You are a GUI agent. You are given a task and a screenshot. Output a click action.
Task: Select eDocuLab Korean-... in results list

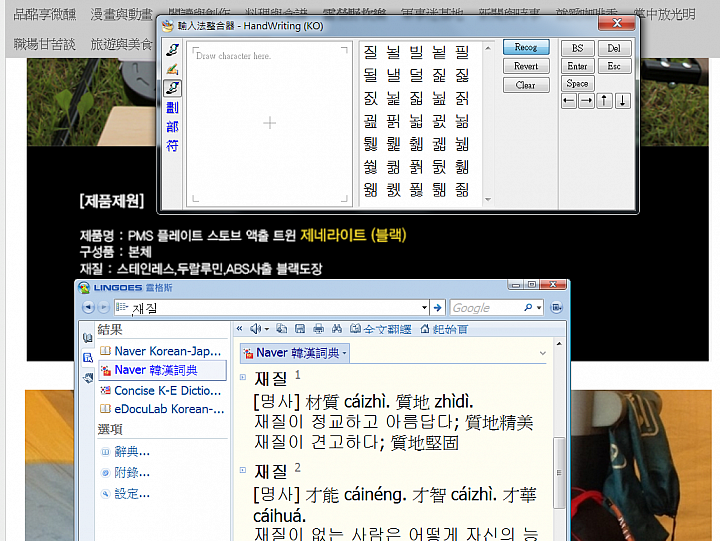(x=163, y=409)
